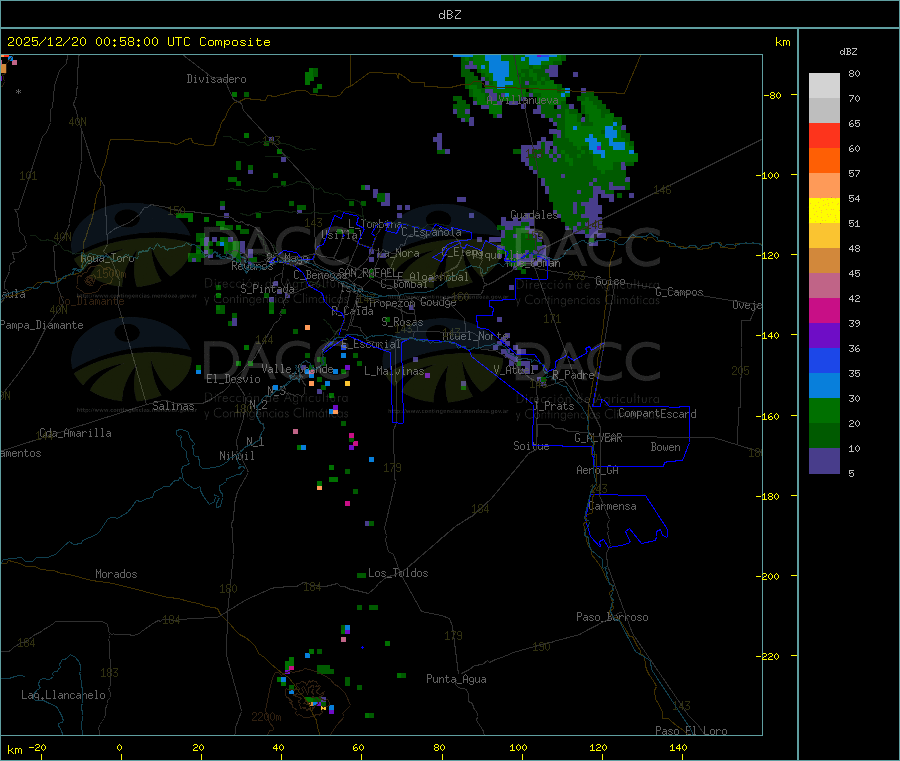The height and width of the screenshot is (761, 900).
Task: Click the Salinas map label
Action: point(173,406)
